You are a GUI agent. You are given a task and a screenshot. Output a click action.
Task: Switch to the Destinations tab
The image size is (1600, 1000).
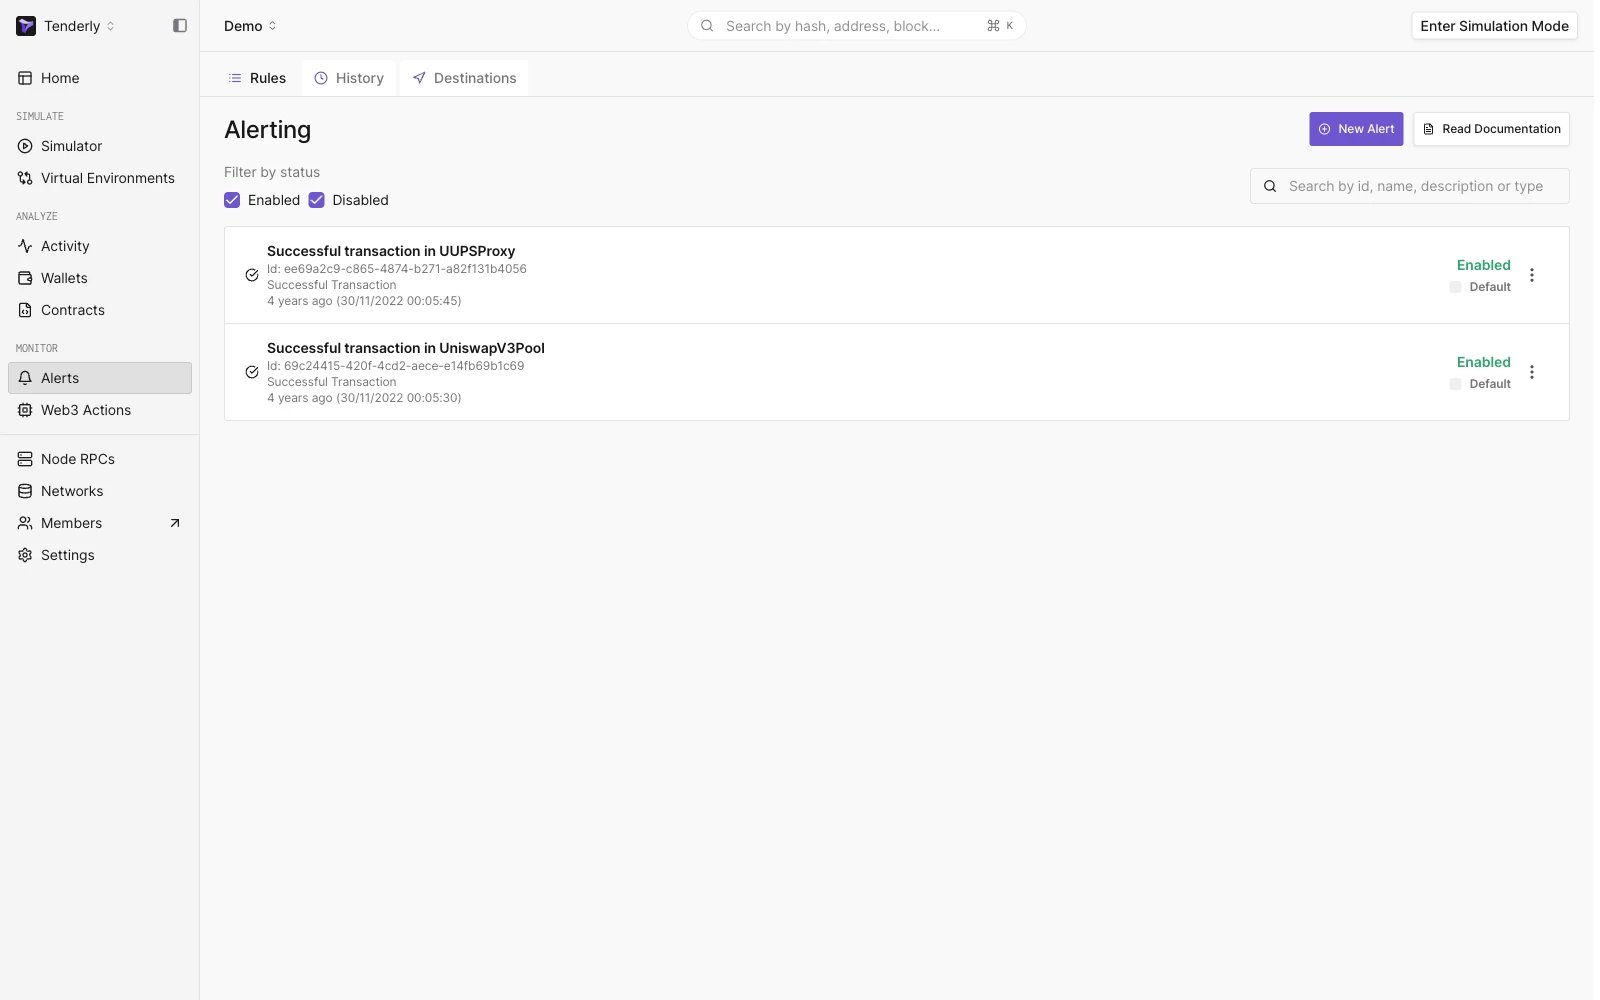pyautogui.click(x=464, y=78)
